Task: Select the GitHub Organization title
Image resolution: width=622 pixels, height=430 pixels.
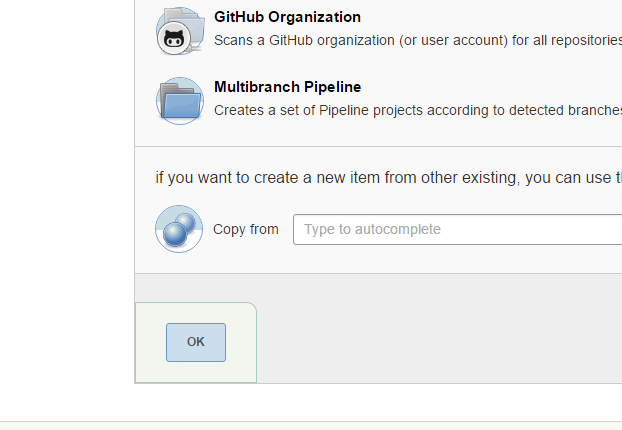Action: click(287, 17)
